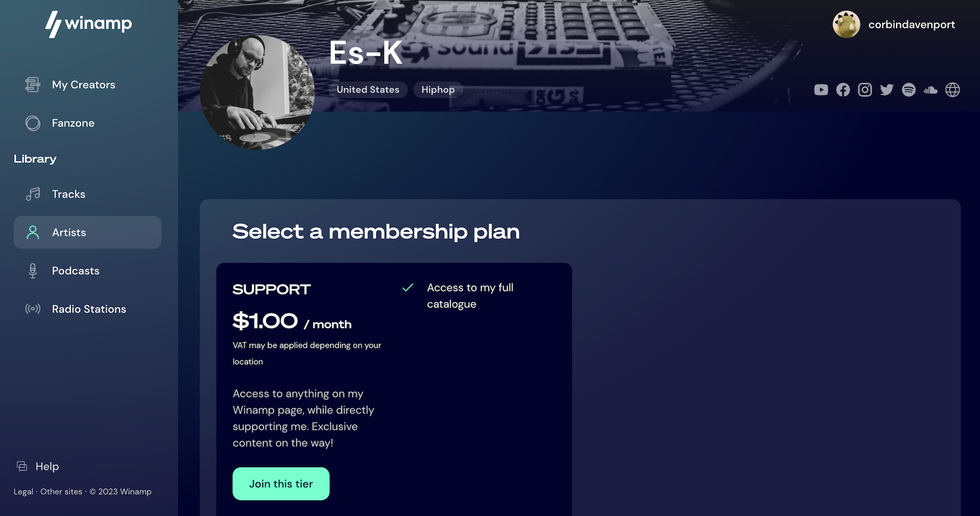Go to the Fanzone section
This screenshot has height=516, width=980.
coord(73,123)
